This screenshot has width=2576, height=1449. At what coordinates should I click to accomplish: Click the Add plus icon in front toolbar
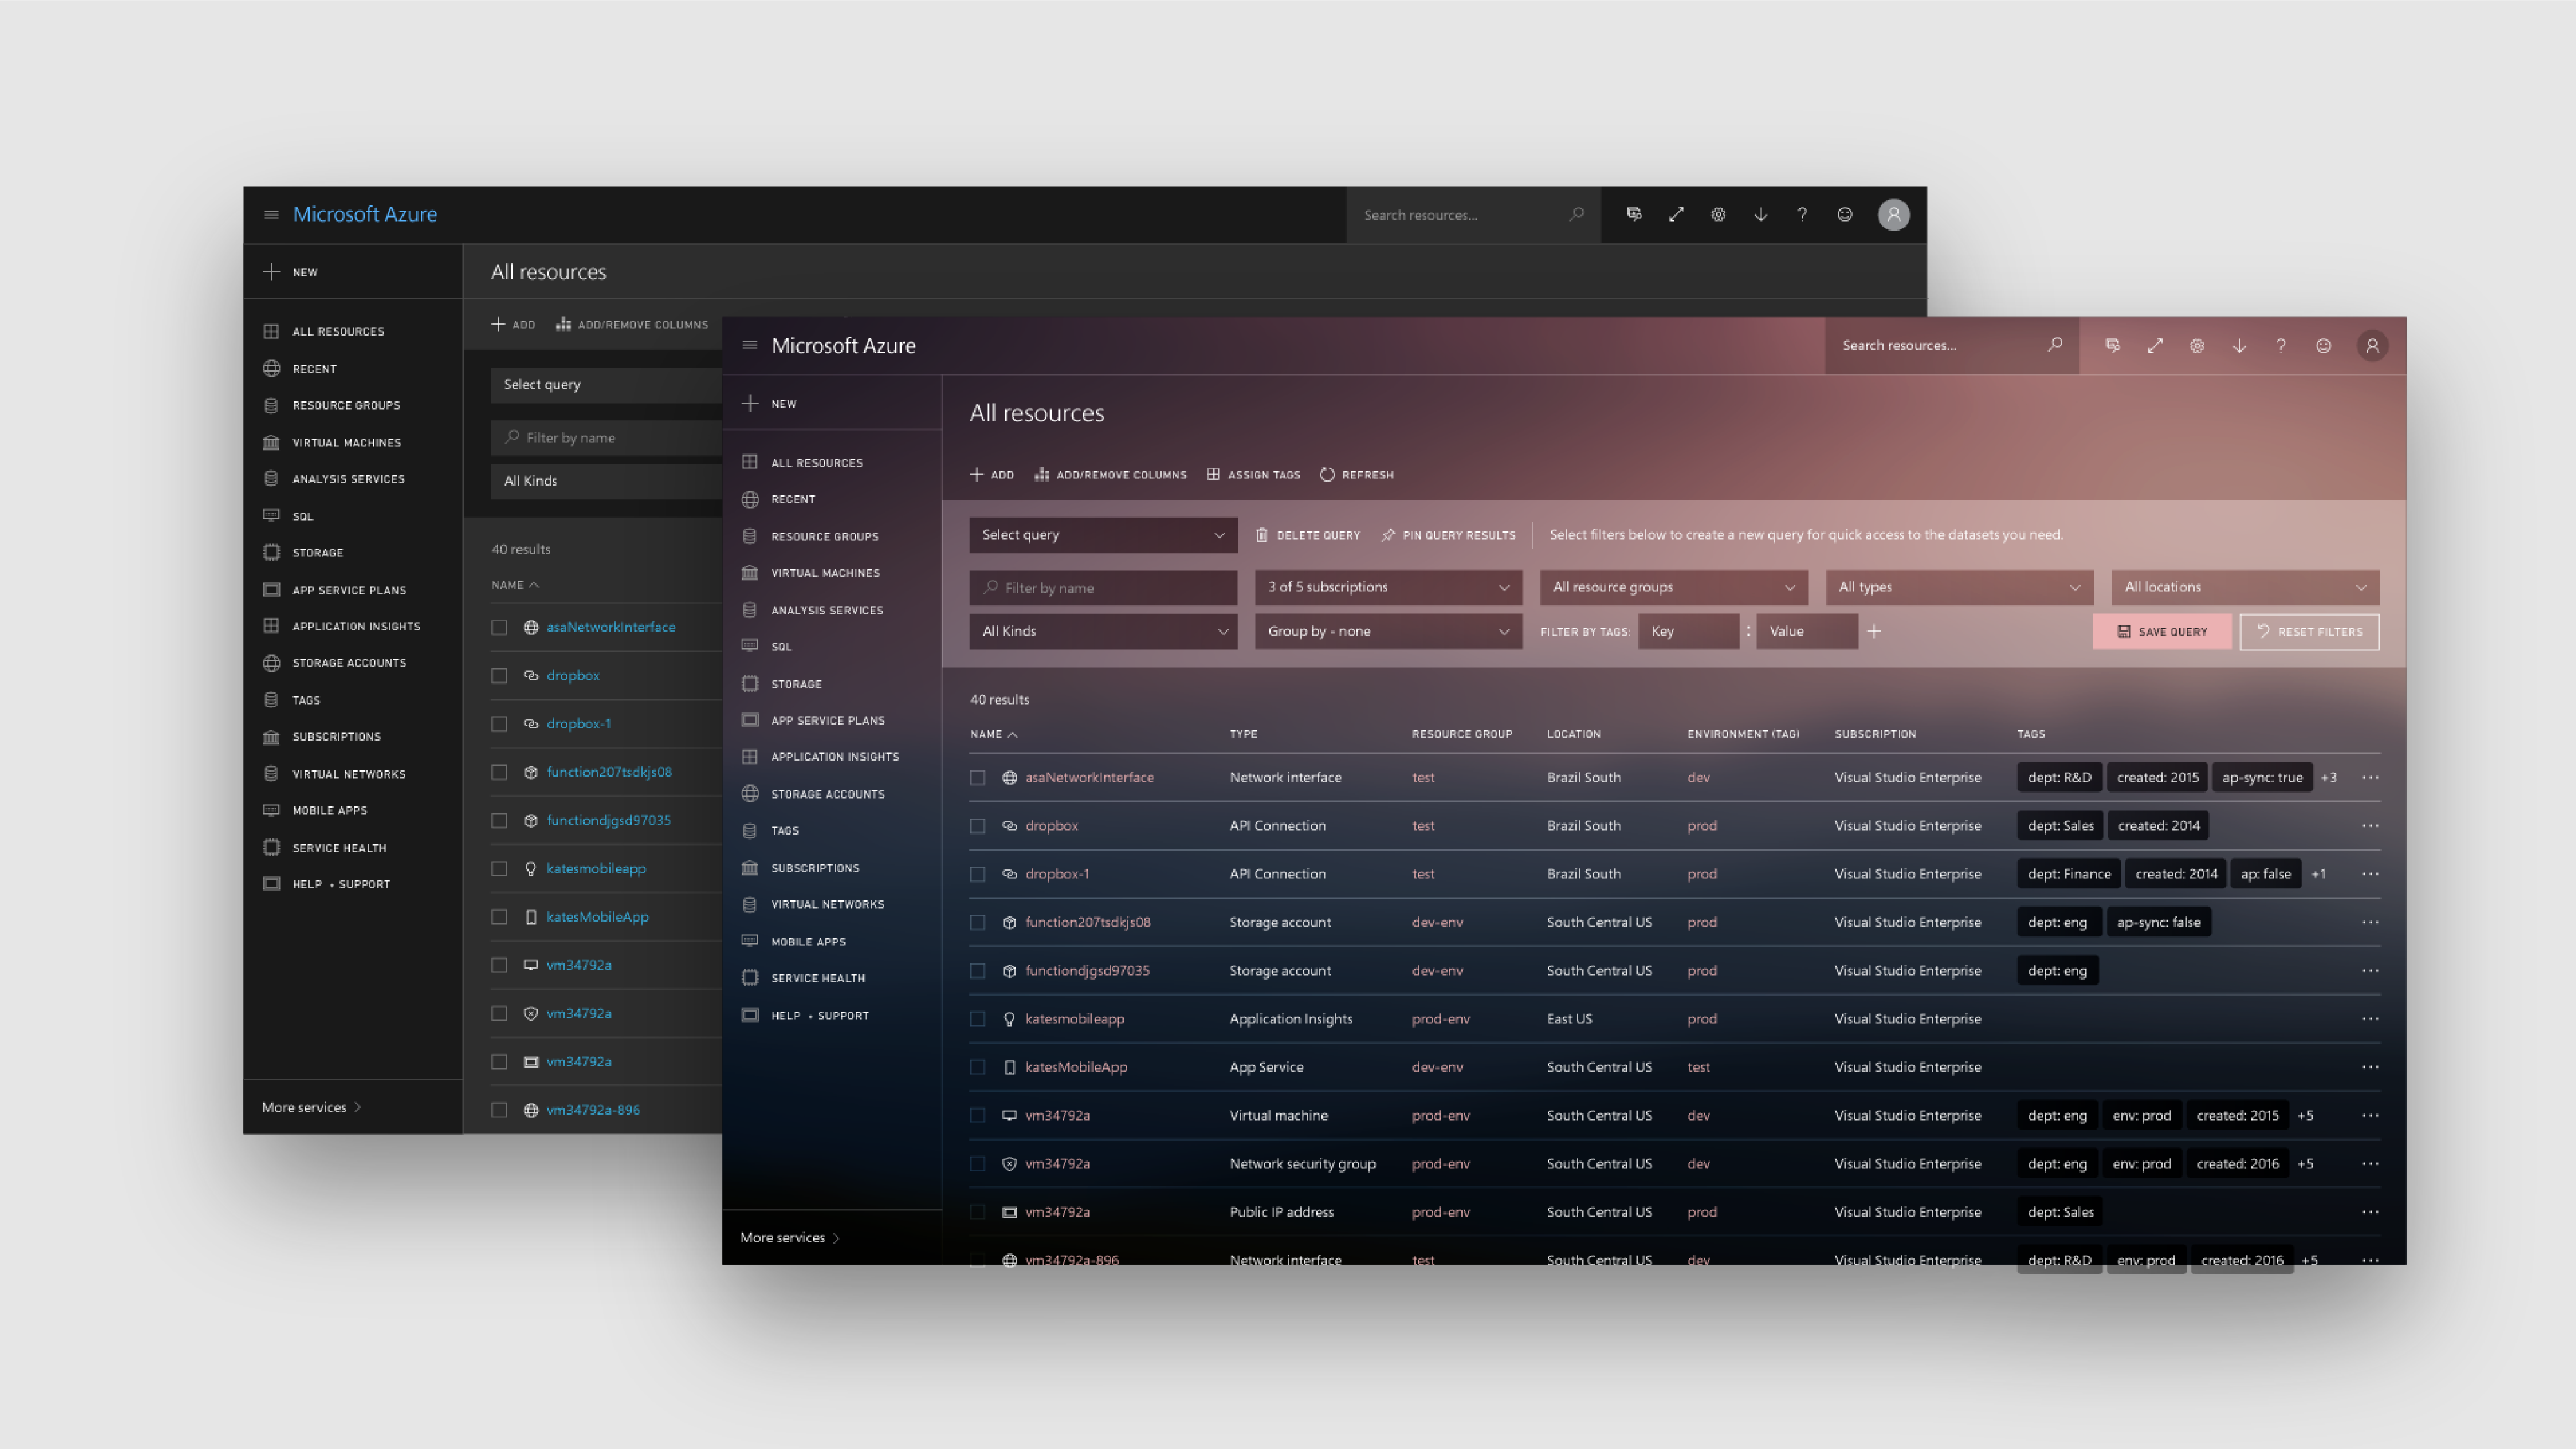pos(977,474)
